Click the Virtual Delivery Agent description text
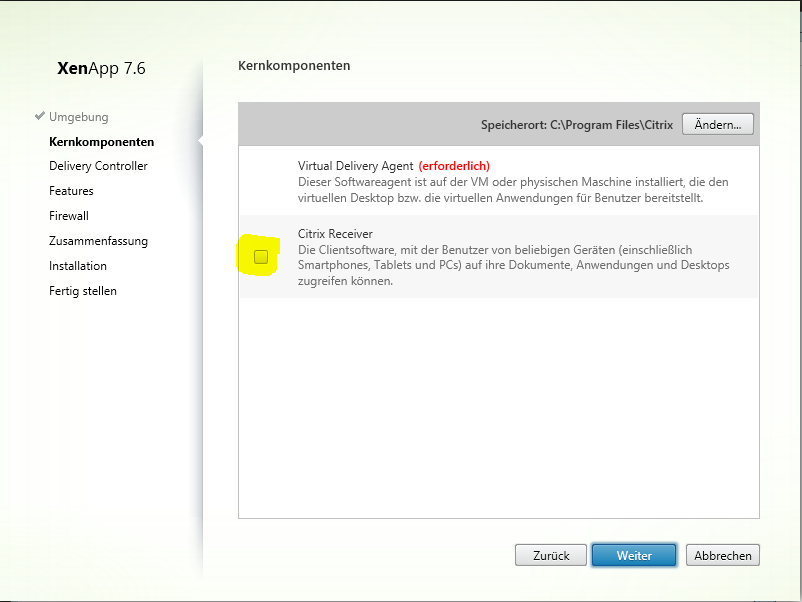 pyautogui.click(x=513, y=190)
